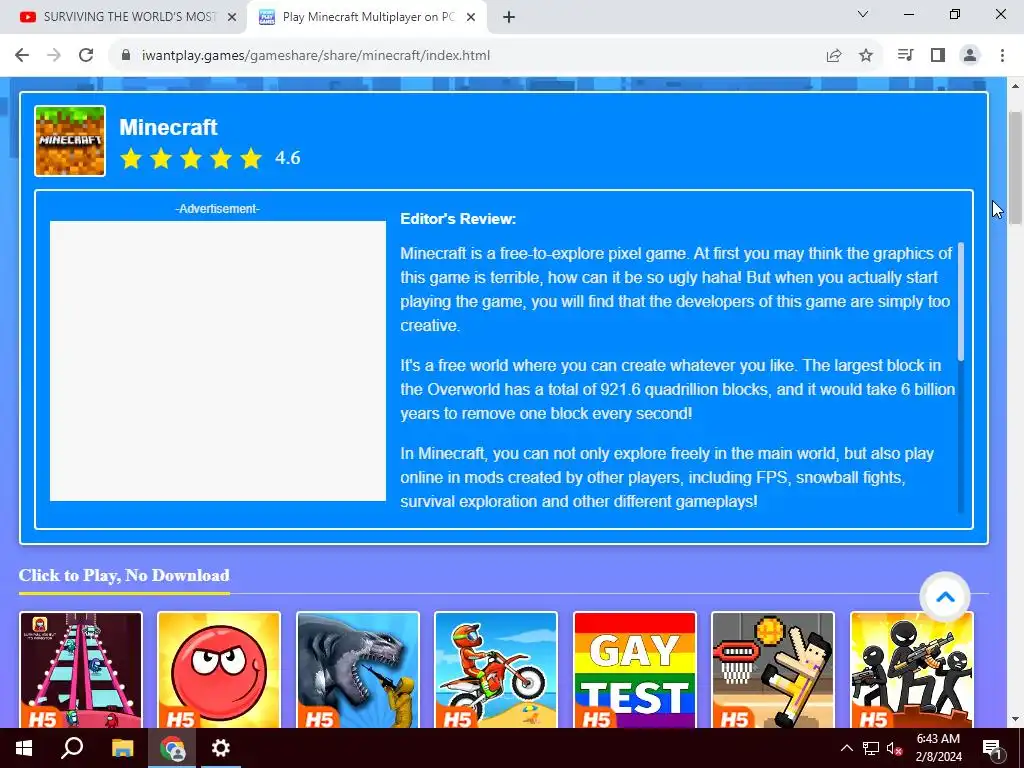Open the network status tray icon
Image resolution: width=1024 pixels, height=768 pixels.
click(x=871, y=748)
